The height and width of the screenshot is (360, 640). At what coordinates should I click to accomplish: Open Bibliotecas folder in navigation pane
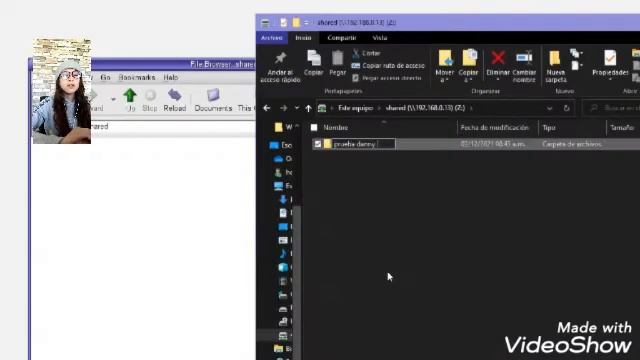click(x=283, y=349)
